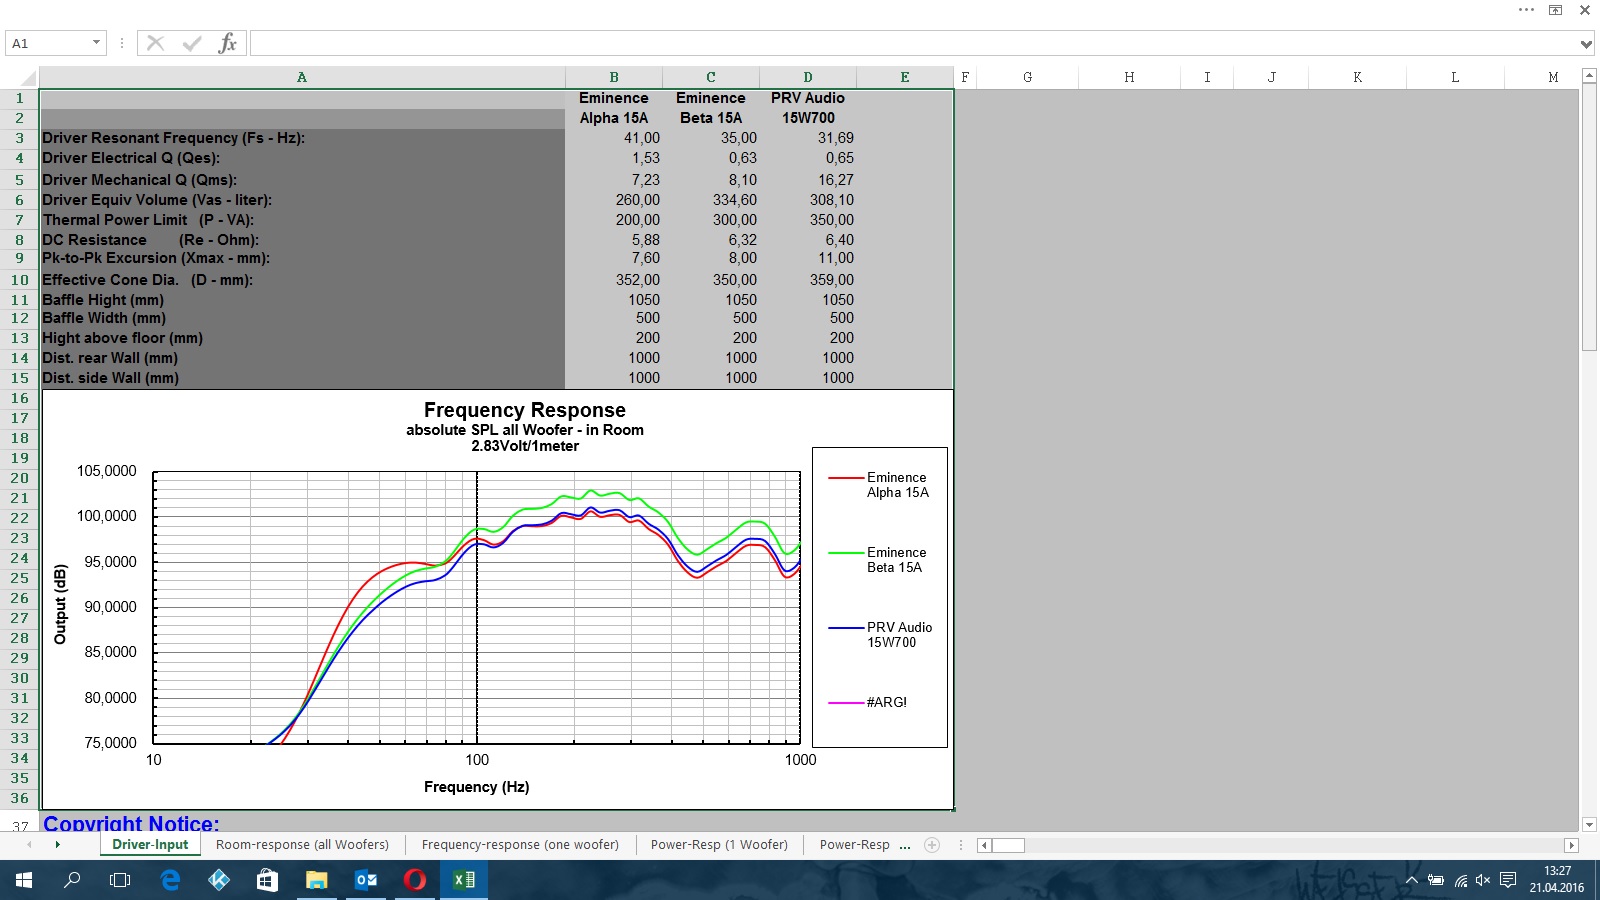Open the Name Box dropdown arrow

[96, 43]
